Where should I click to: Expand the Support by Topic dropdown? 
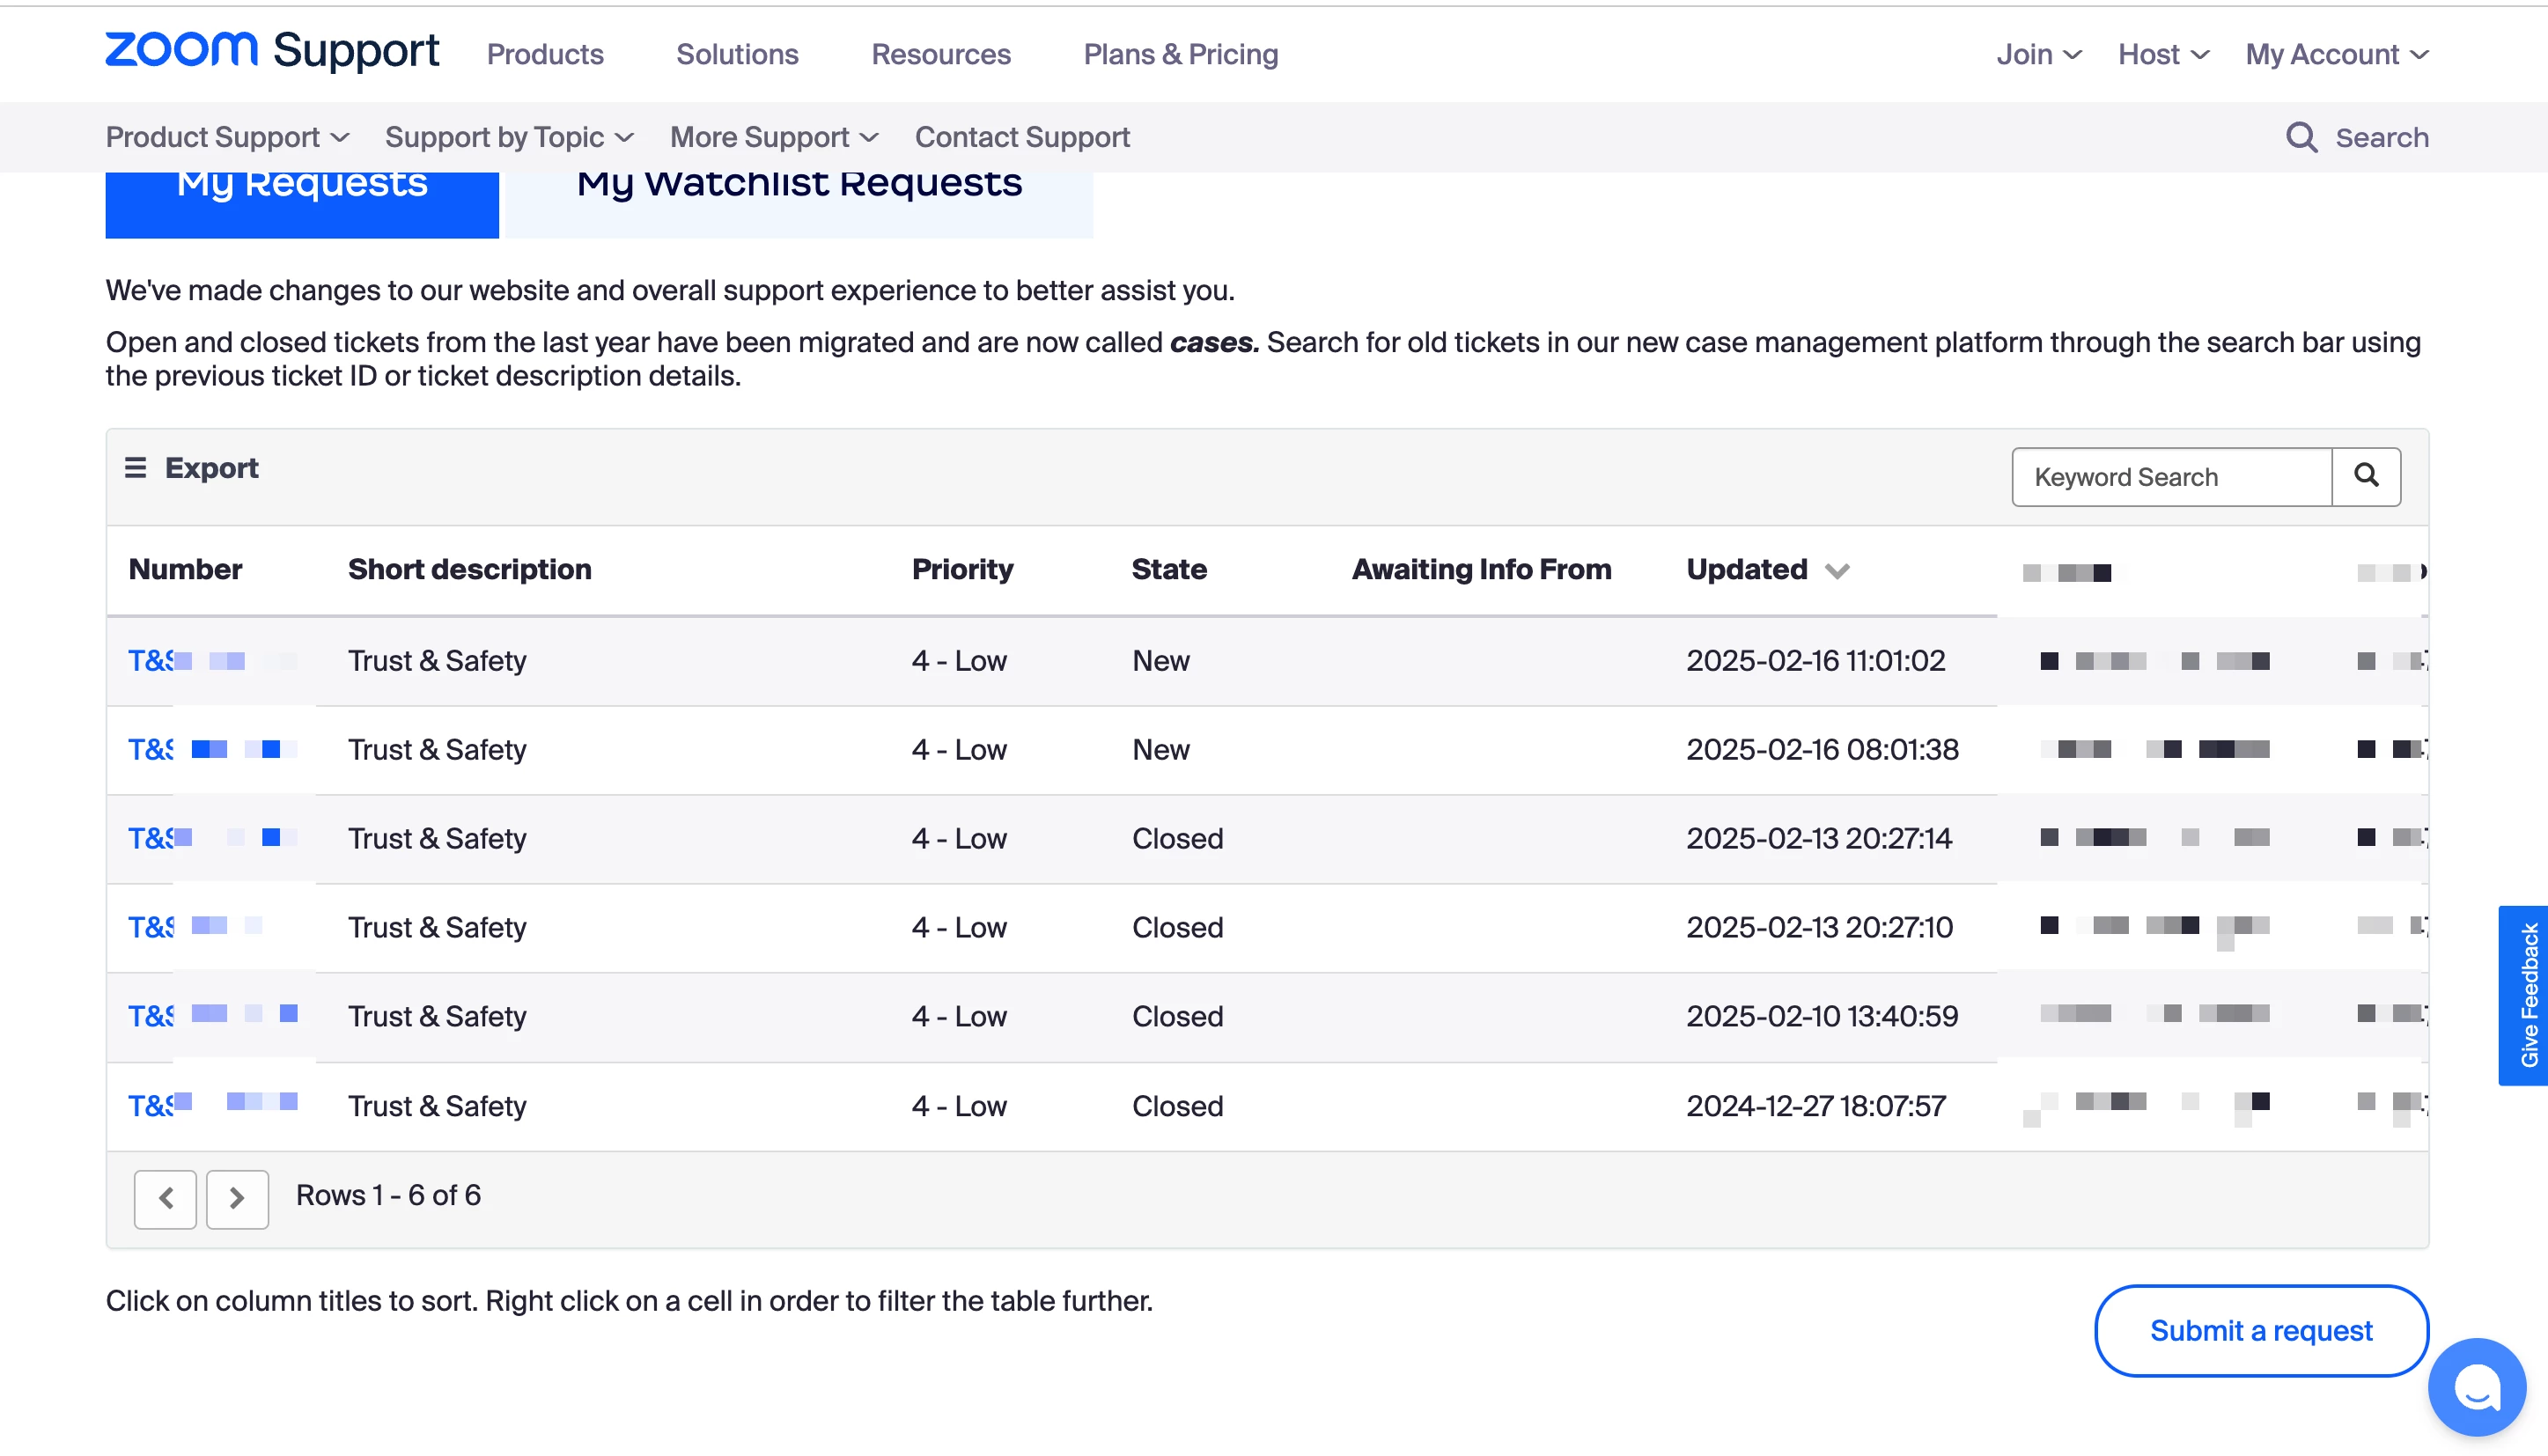[509, 137]
